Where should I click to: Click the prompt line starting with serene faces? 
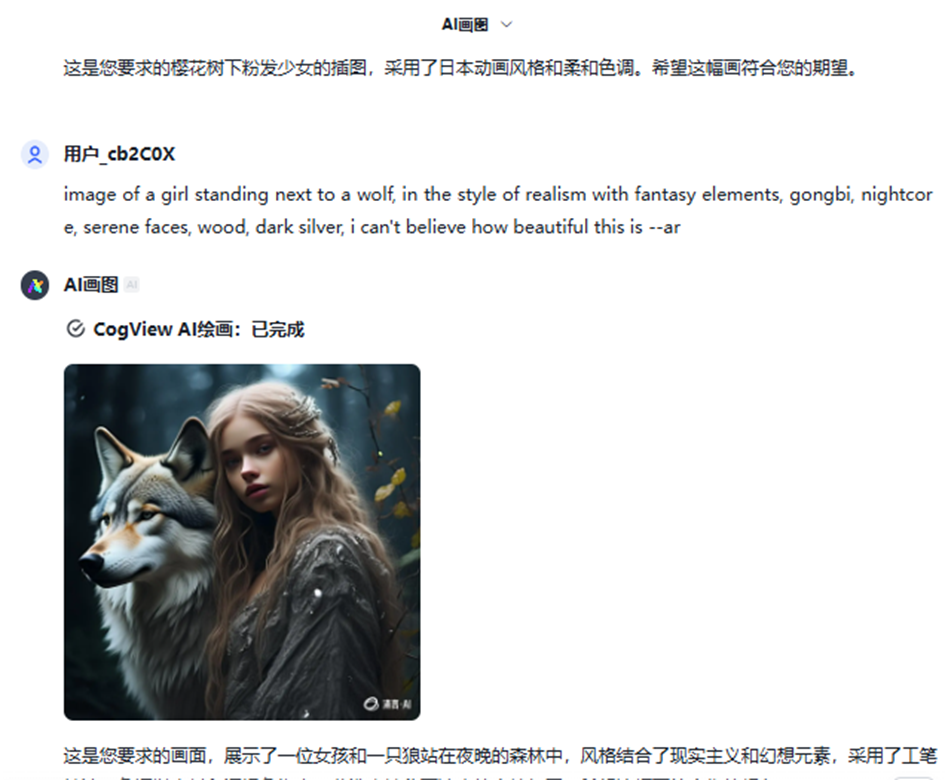(372, 227)
